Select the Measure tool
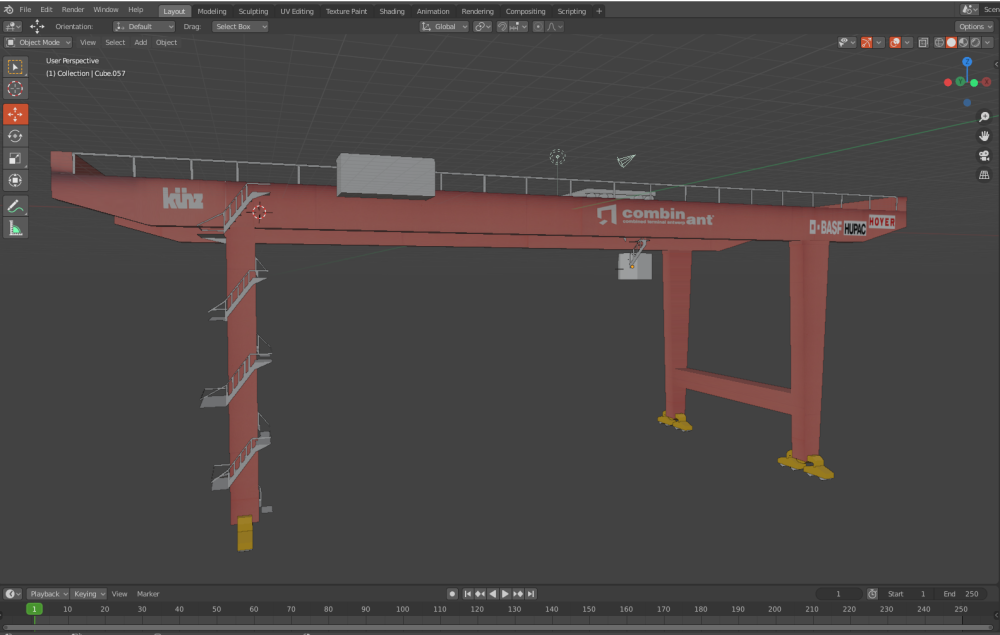 click(15, 228)
